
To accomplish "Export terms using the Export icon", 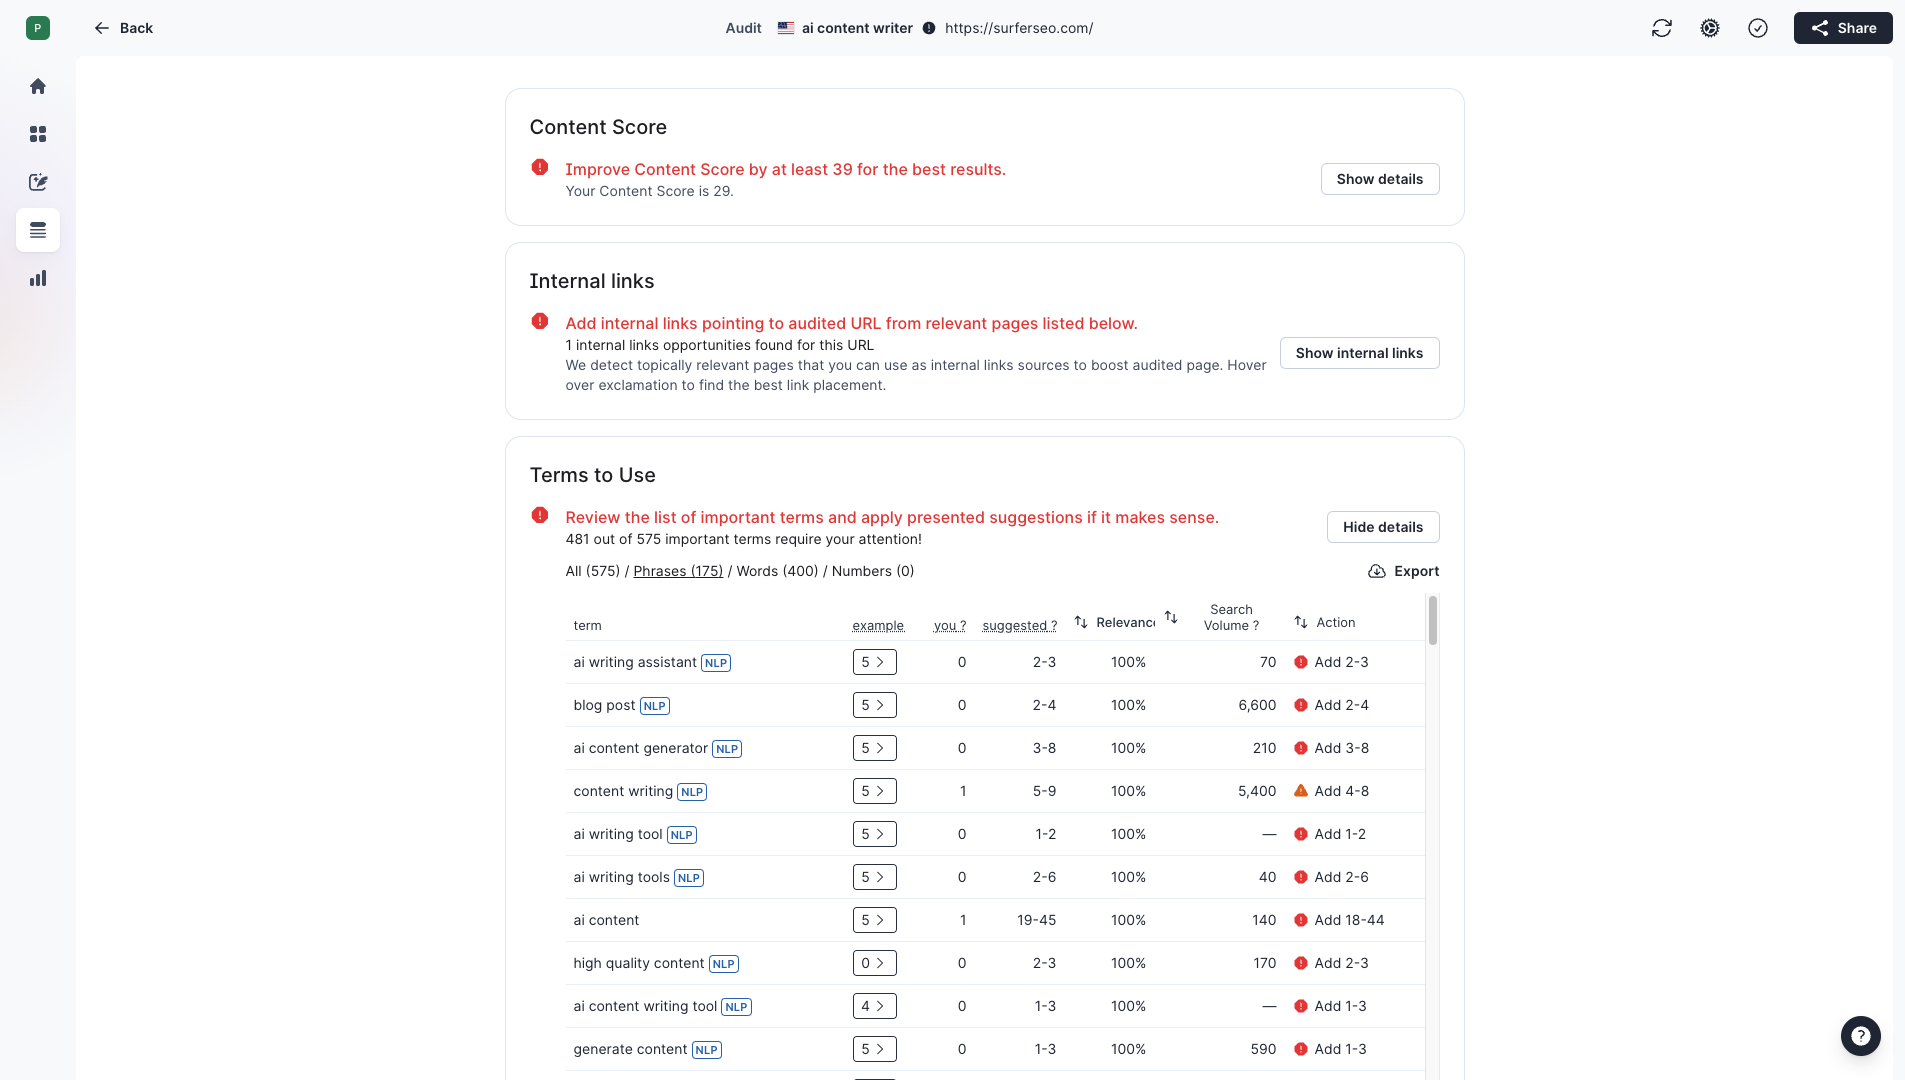I will click(1404, 571).
